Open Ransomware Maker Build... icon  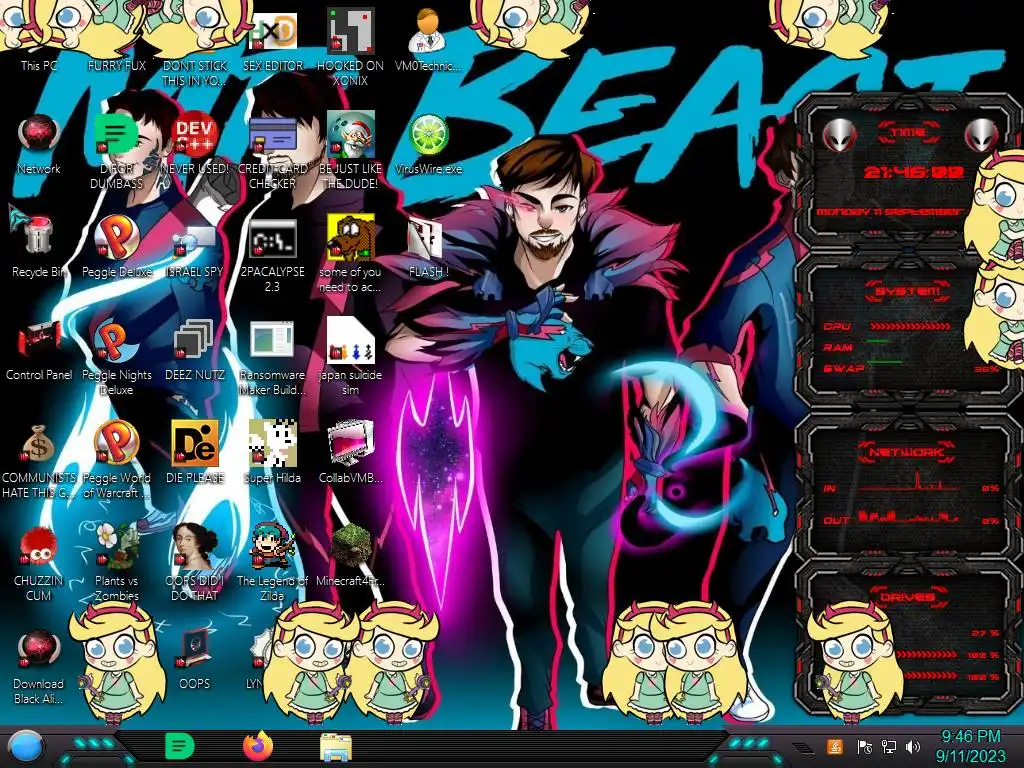pyautogui.click(x=272, y=341)
